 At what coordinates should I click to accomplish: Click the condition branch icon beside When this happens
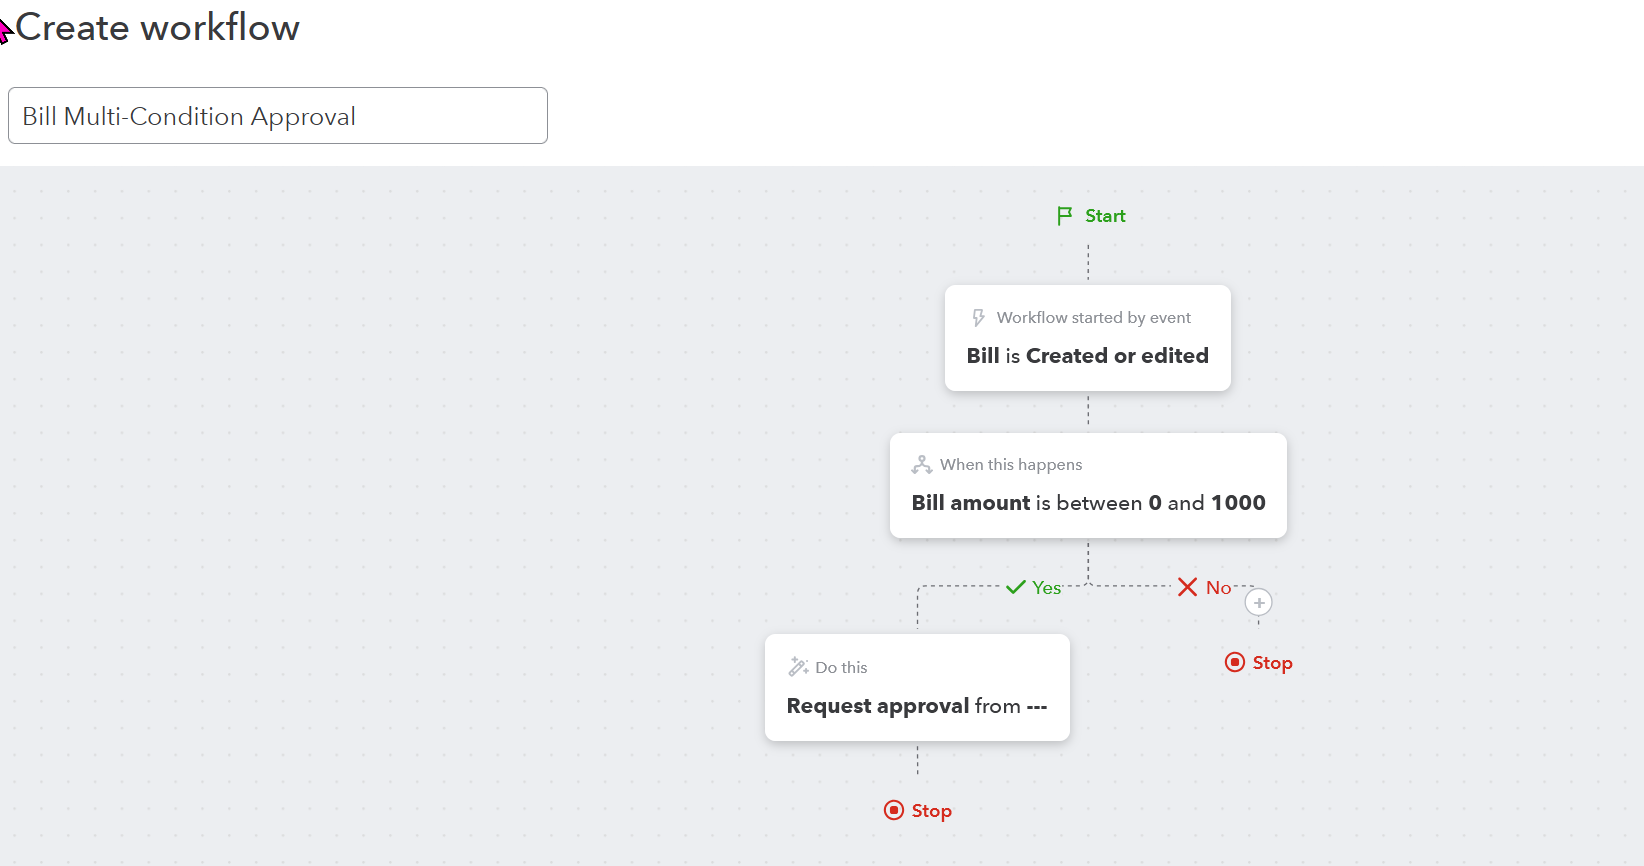(922, 465)
